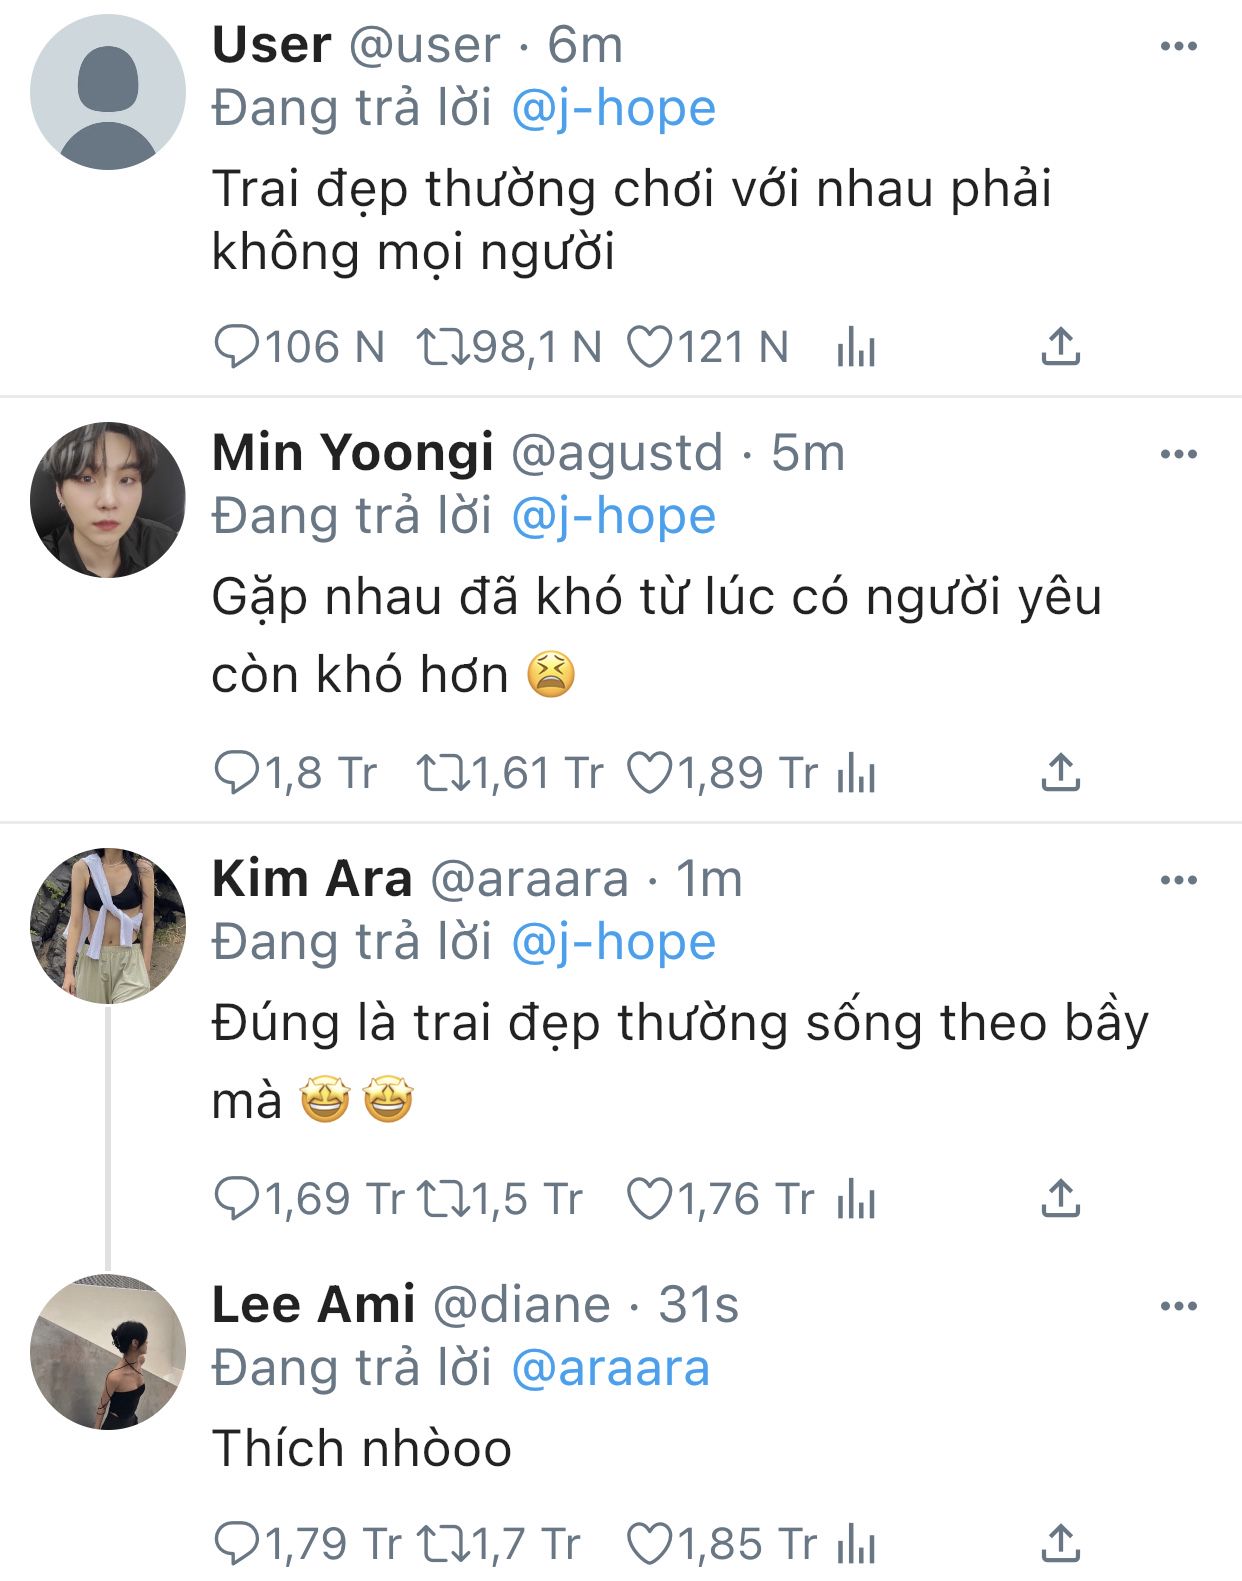Reply to Lee Ami's tweet
This screenshot has width=1242, height=1581.
pyautogui.click(x=237, y=1544)
